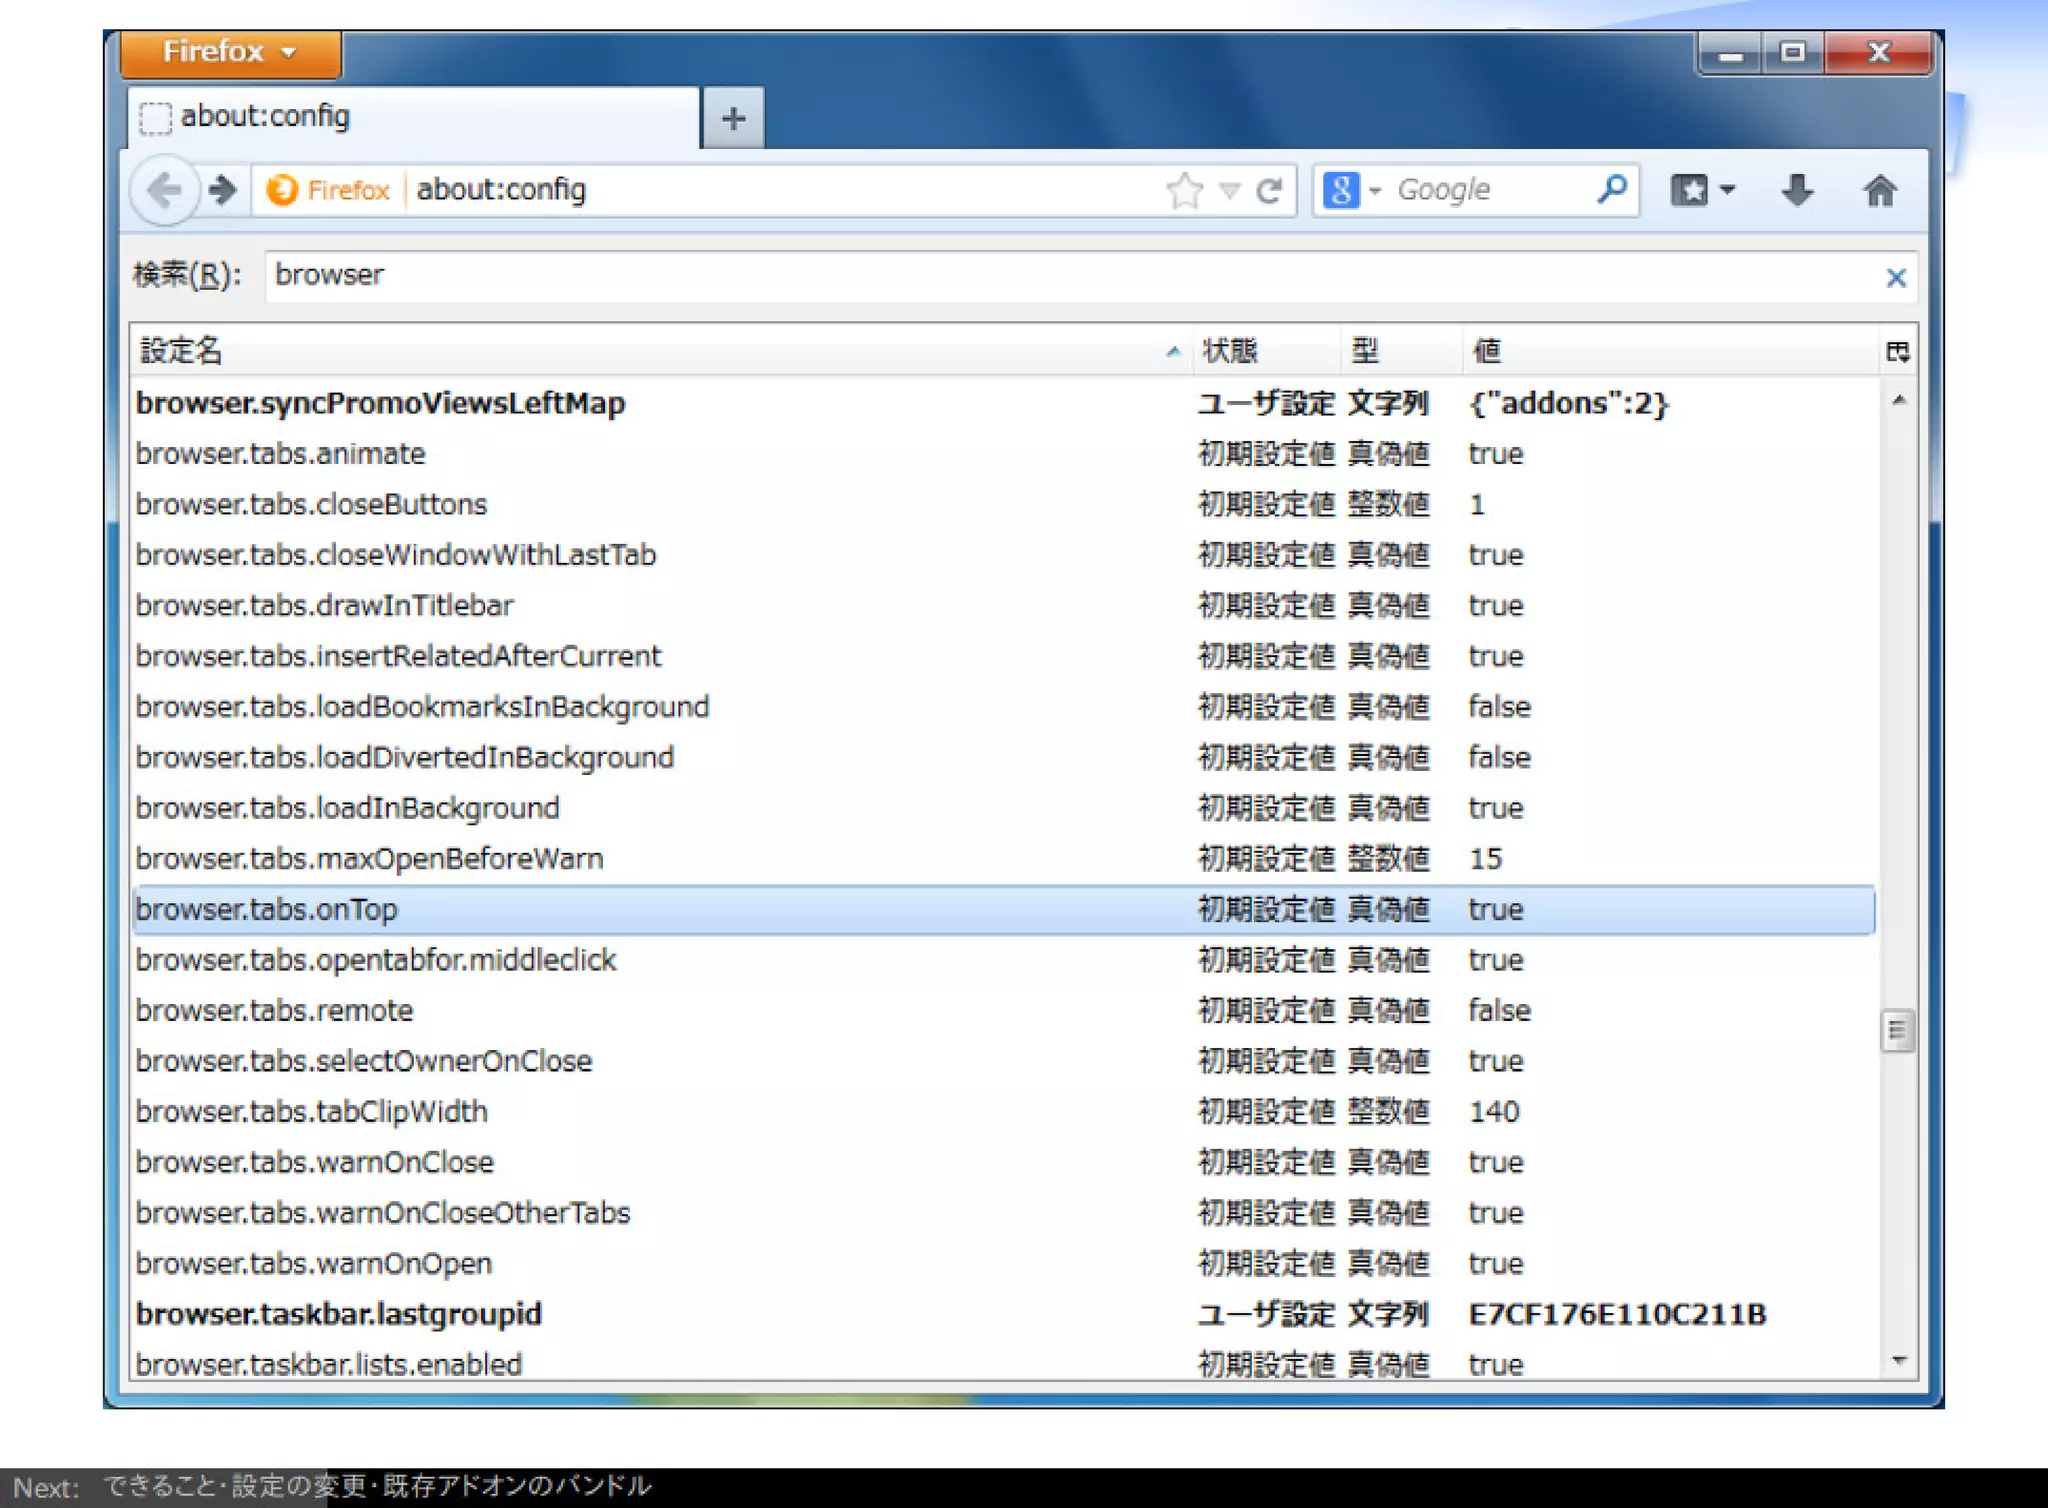Viewport: 2048px width, 1508px height.
Task: Go to the home page icon
Action: pos(1880,190)
